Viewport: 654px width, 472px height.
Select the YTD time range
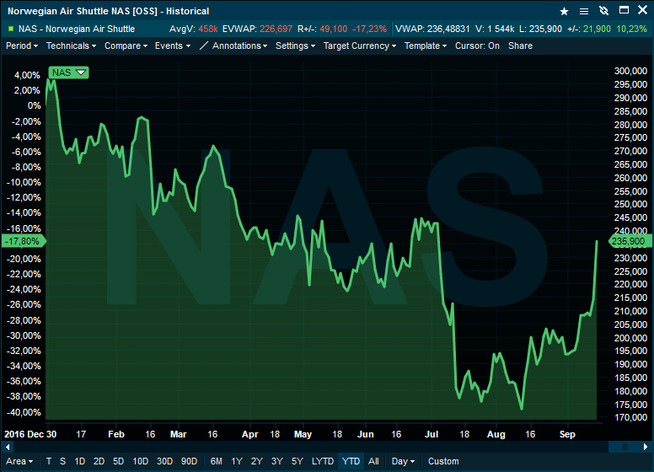pos(351,461)
